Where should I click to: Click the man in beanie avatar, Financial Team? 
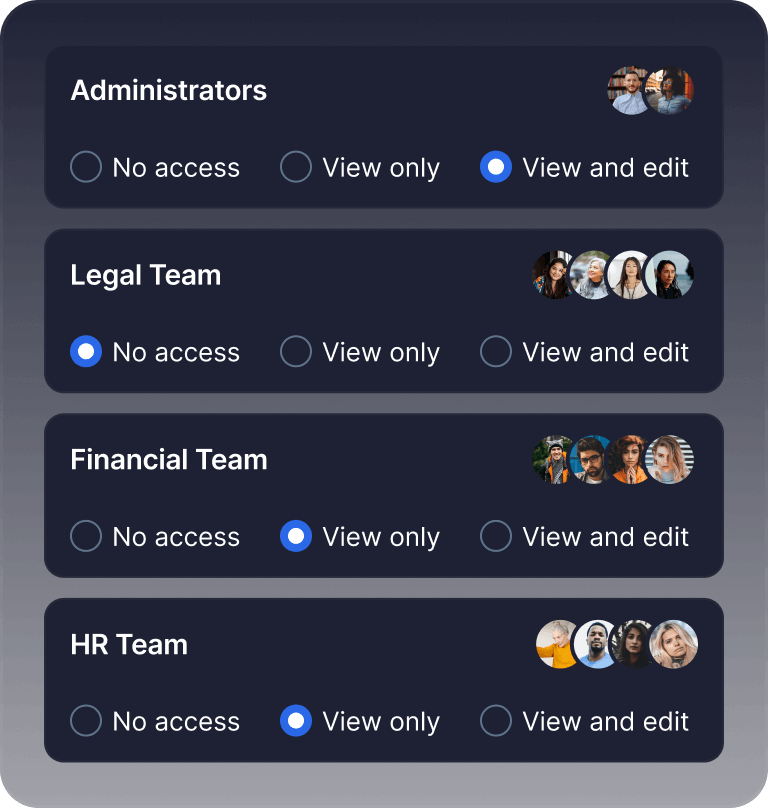coord(552,460)
